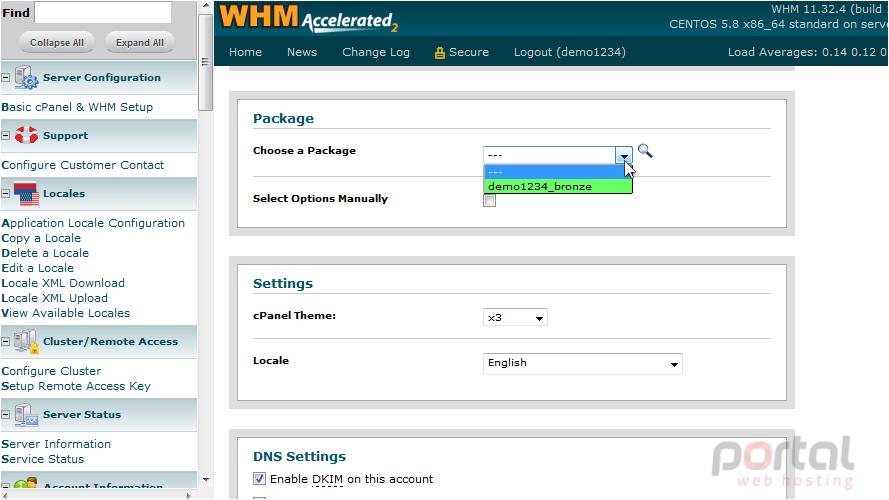Toggle the Select Options Manually checkbox

[x=489, y=201]
